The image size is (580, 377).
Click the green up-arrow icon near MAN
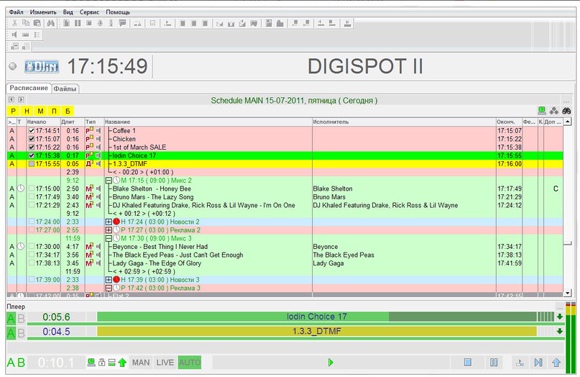[122, 363]
